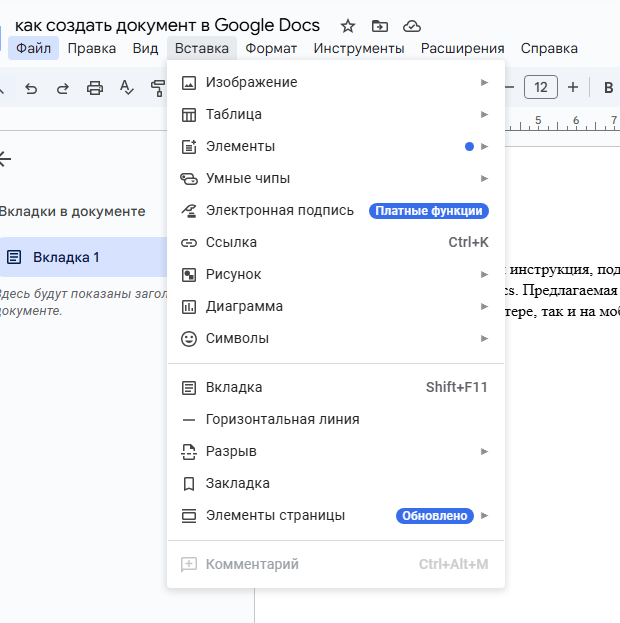Viewport: 620px width, 623px height.
Task: Open the Инструменты menu
Action: click(x=359, y=48)
